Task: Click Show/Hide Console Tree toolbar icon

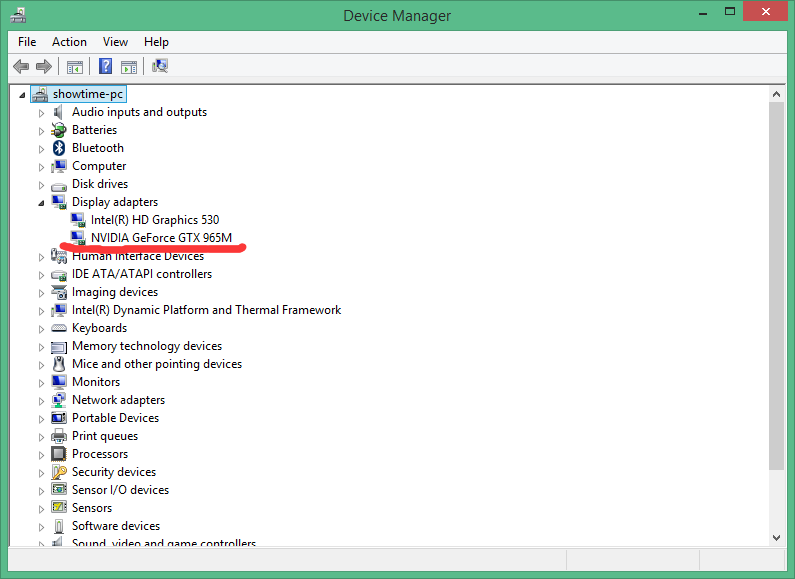Action: pos(75,66)
